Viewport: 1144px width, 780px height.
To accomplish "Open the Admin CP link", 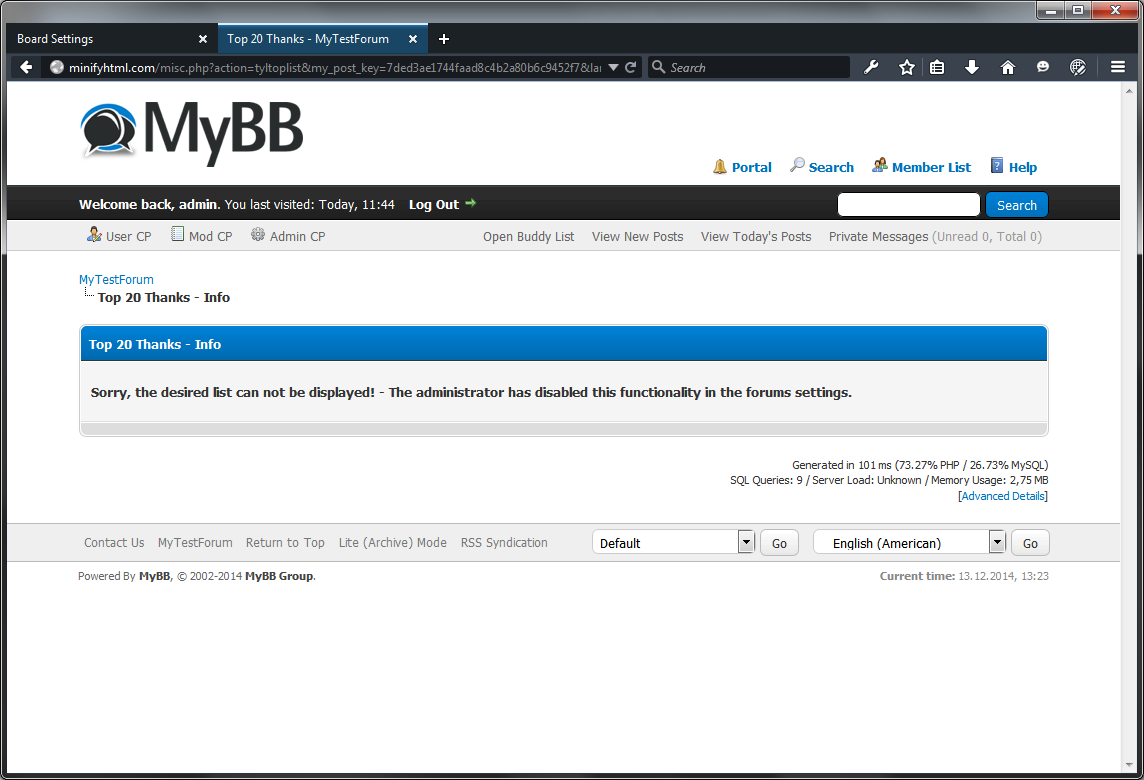I will (x=296, y=236).
